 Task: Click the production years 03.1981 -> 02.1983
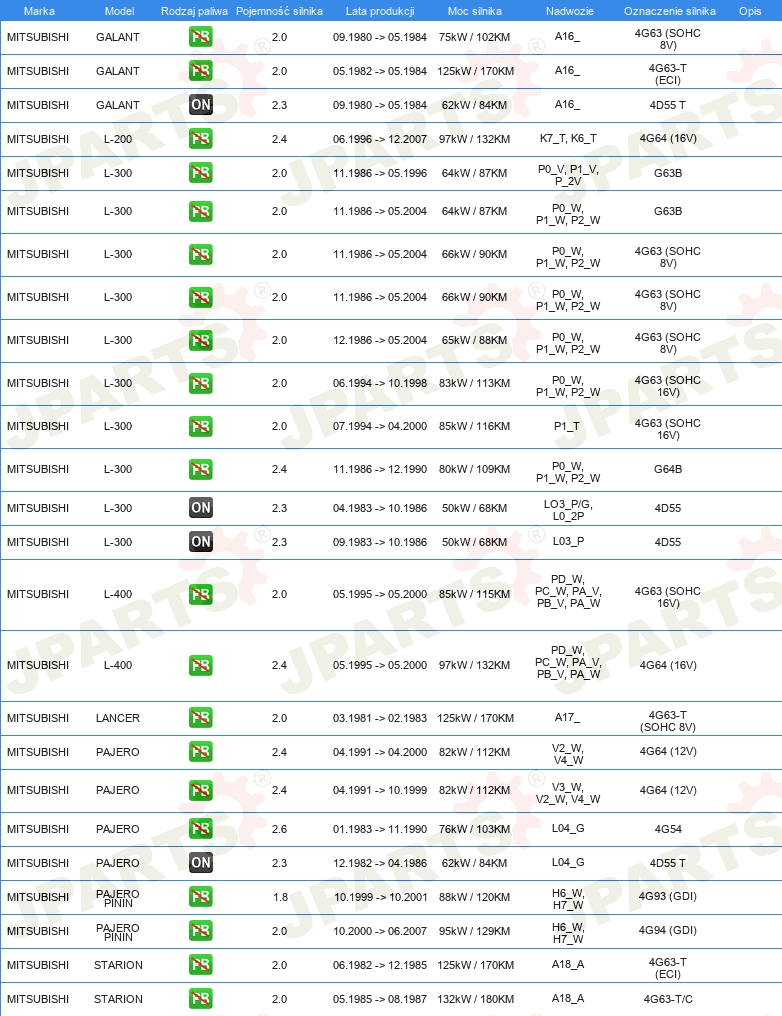(x=380, y=718)
